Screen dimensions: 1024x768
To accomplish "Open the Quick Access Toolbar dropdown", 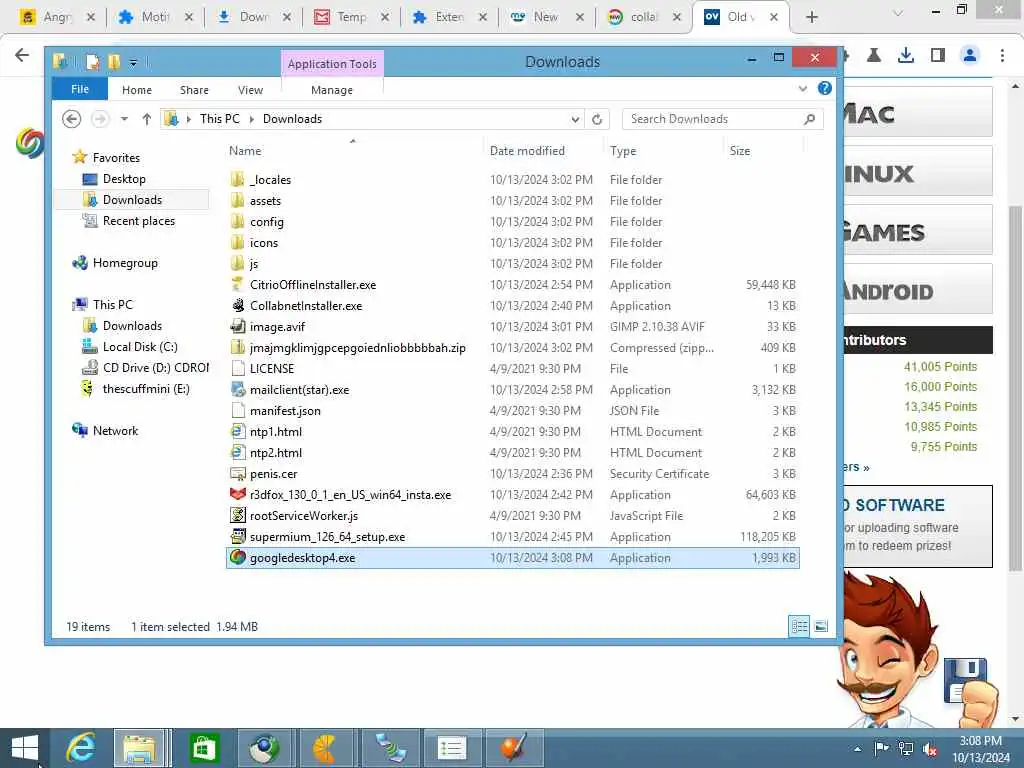I will coord(133,63).
